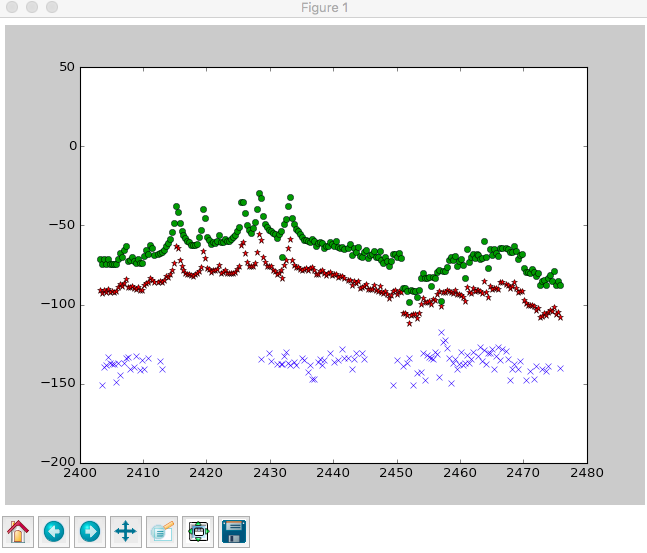The height and width of the screenshot is (553, 647).
Task: Click the -150 y-axis tick label
Action: coord(58,383)
